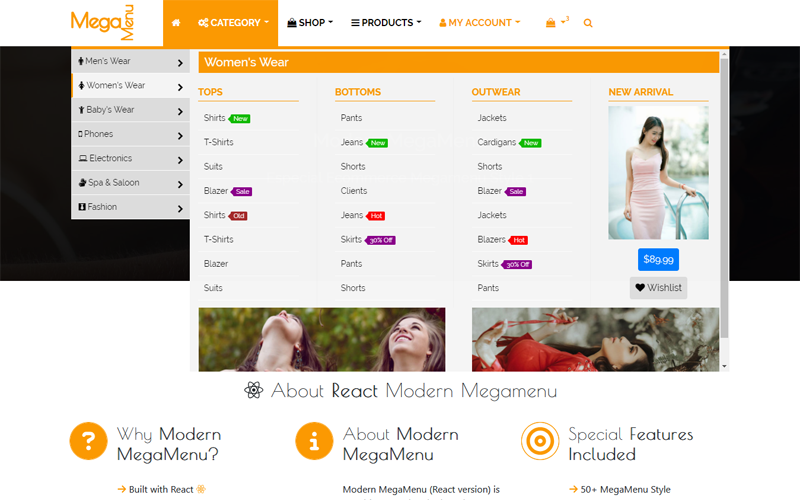Open first Jackets link under Outwear
Image resolution: width=800 pixels, height=500 pixels.
[492, 118]
